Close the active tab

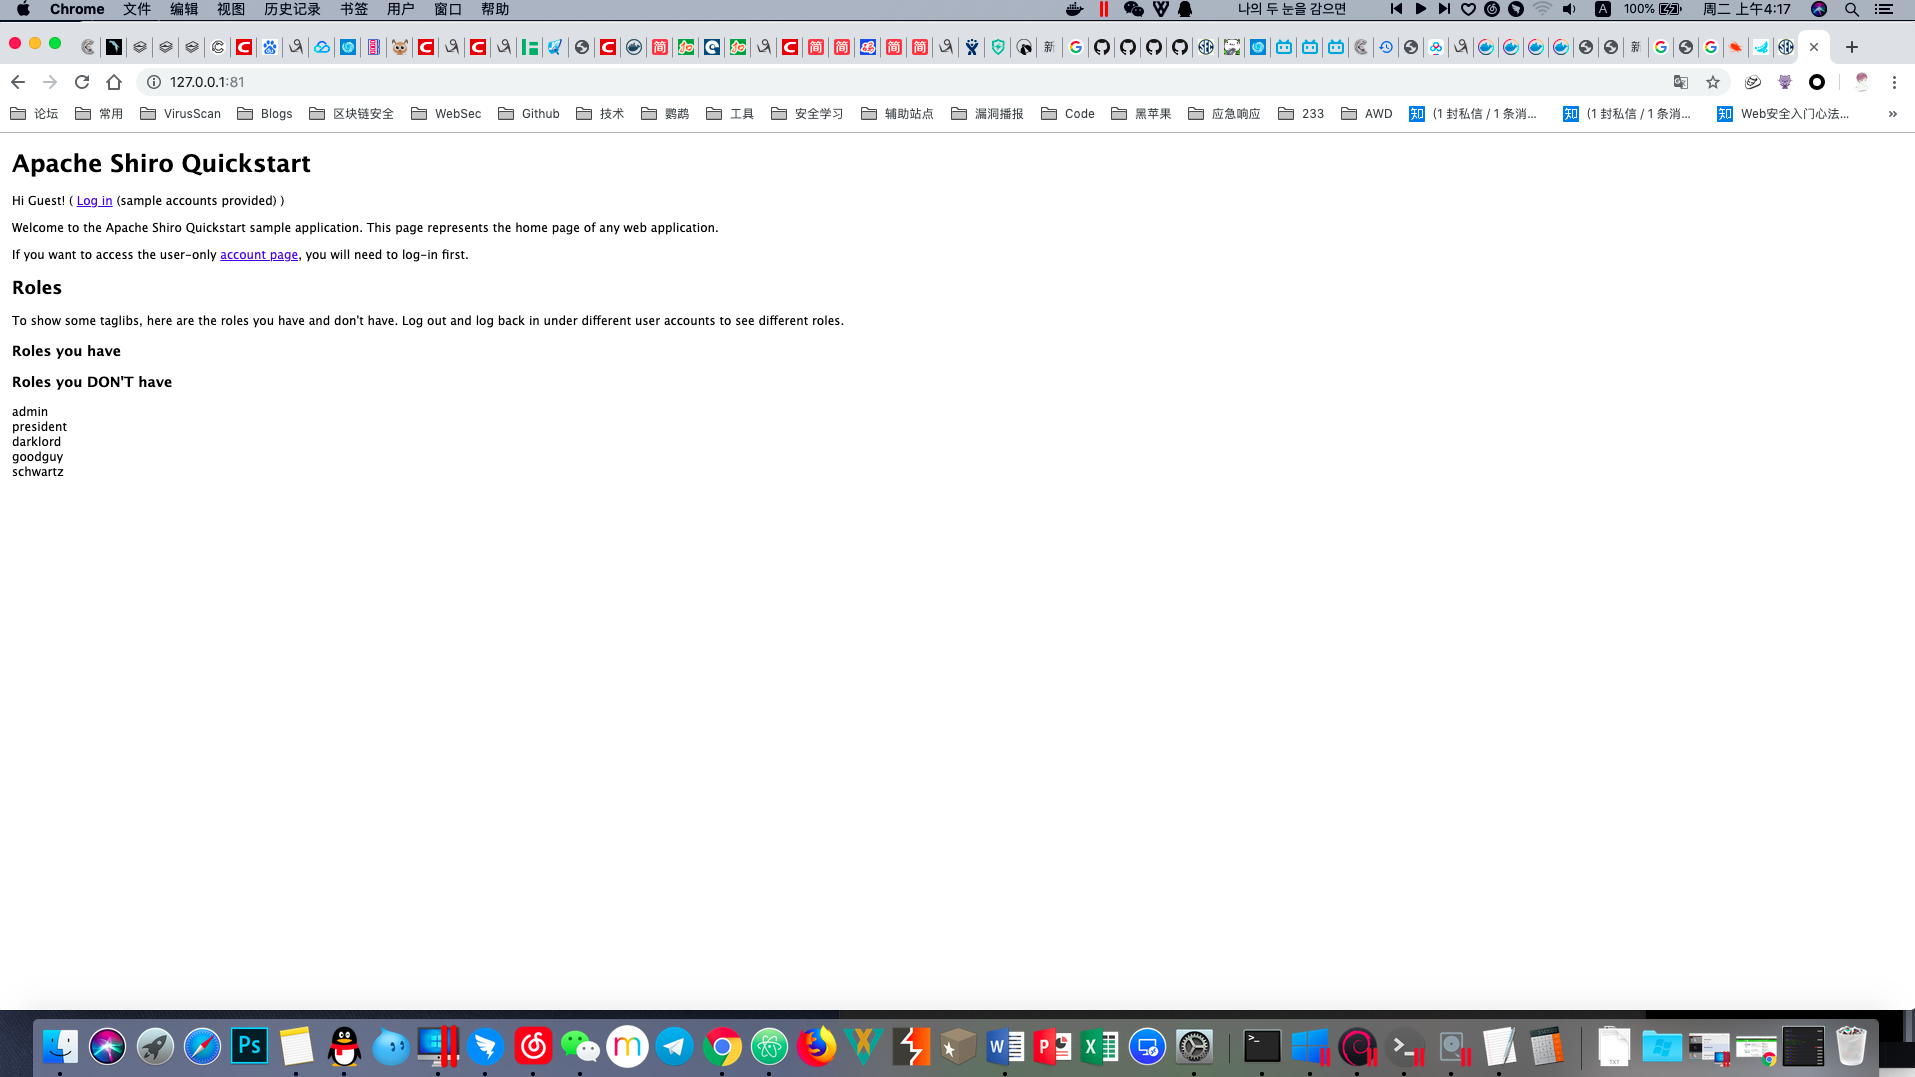pyautogui.click(x=1814, y=47)
